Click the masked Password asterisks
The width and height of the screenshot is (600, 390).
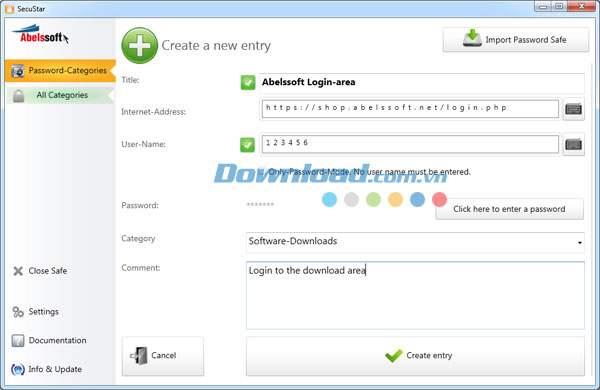tap(260, 205)
